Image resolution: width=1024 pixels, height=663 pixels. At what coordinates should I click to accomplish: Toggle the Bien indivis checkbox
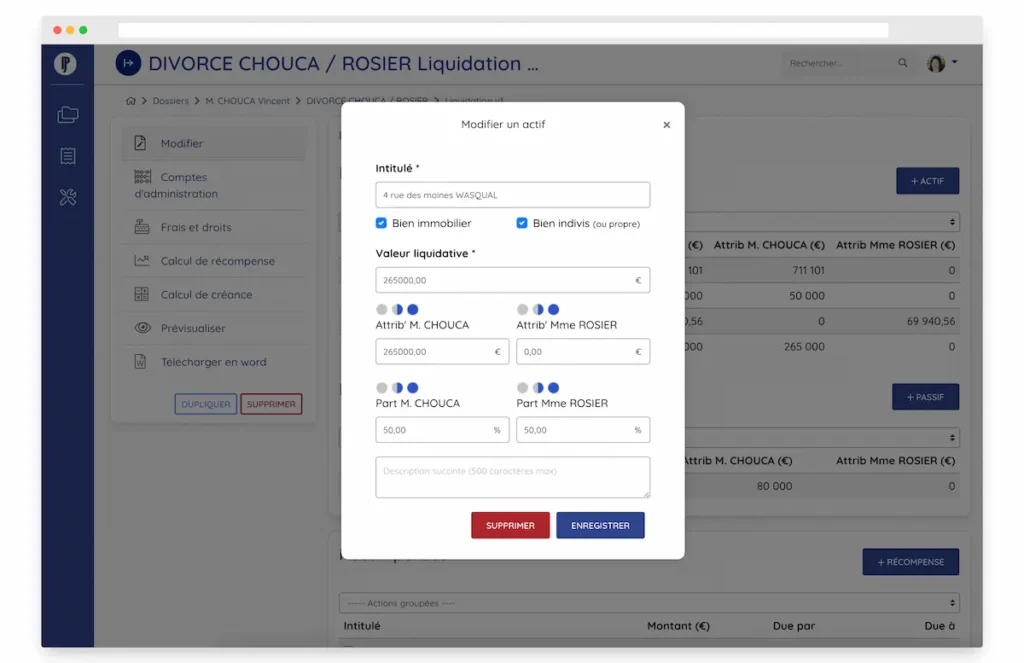coord(522,223)
